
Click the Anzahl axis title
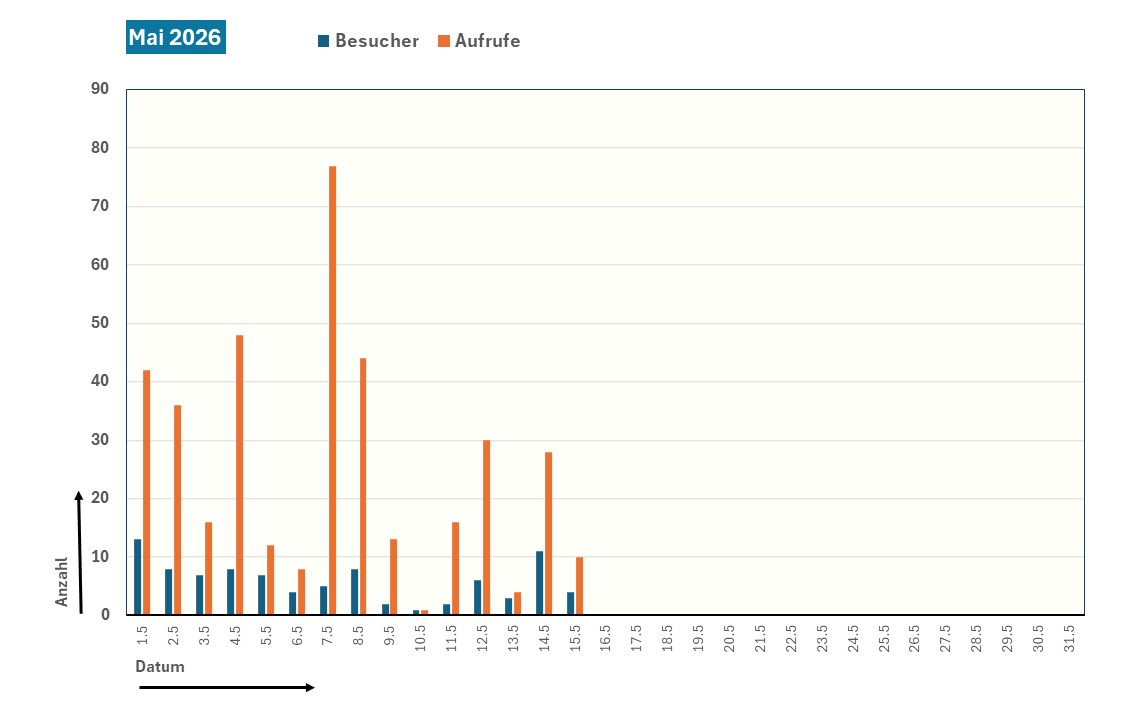(x=62, y=582)
